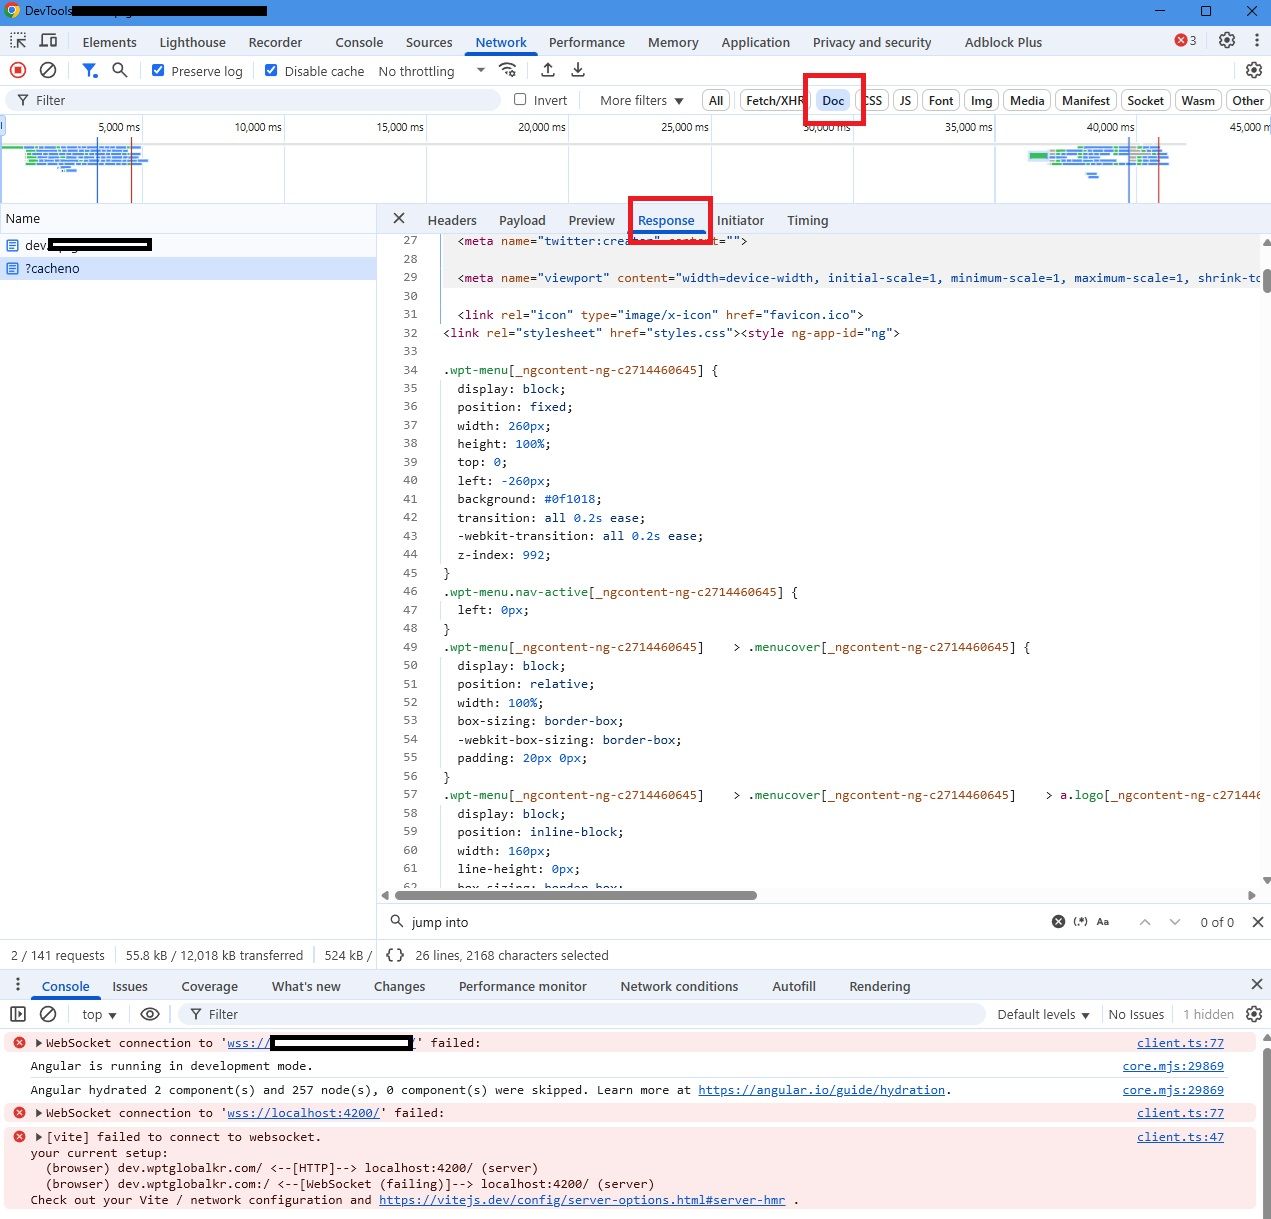Clear the search text in response
The height and width of the screenshot is (1219, 1271).
click(x=1058, y=922)
